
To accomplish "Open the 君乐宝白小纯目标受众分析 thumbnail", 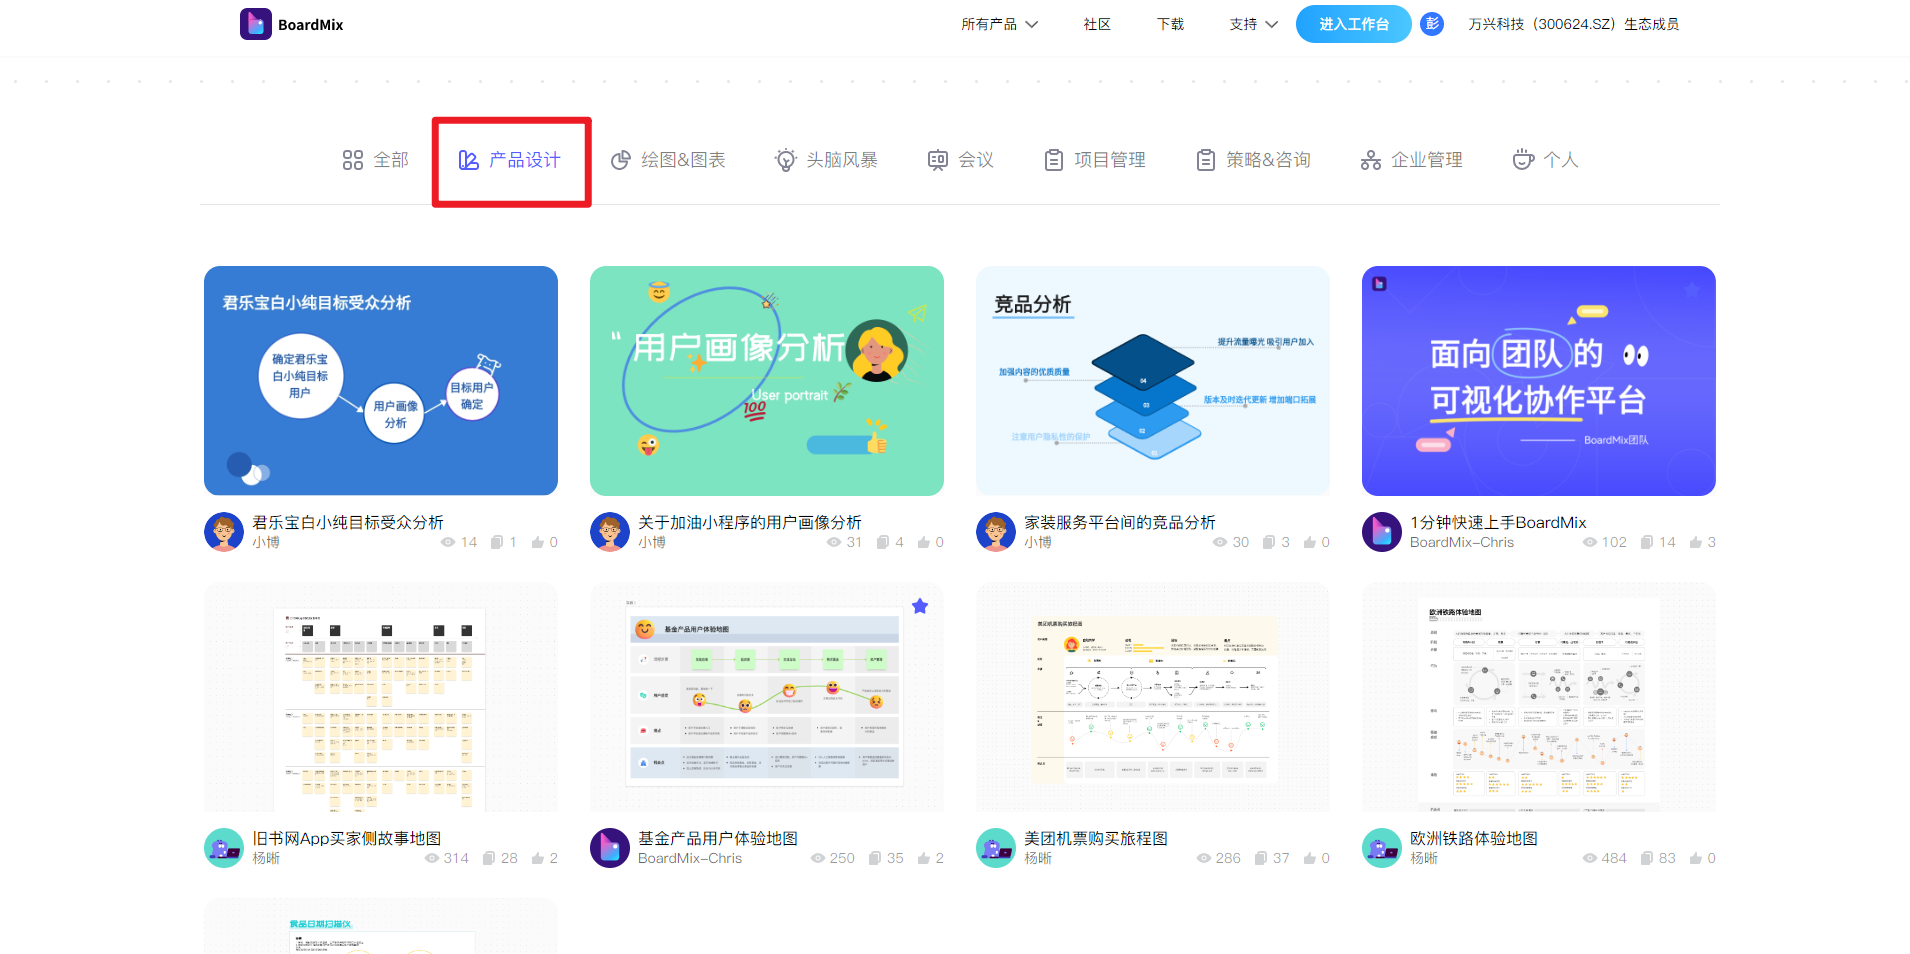I will click(x=381, y=381).
